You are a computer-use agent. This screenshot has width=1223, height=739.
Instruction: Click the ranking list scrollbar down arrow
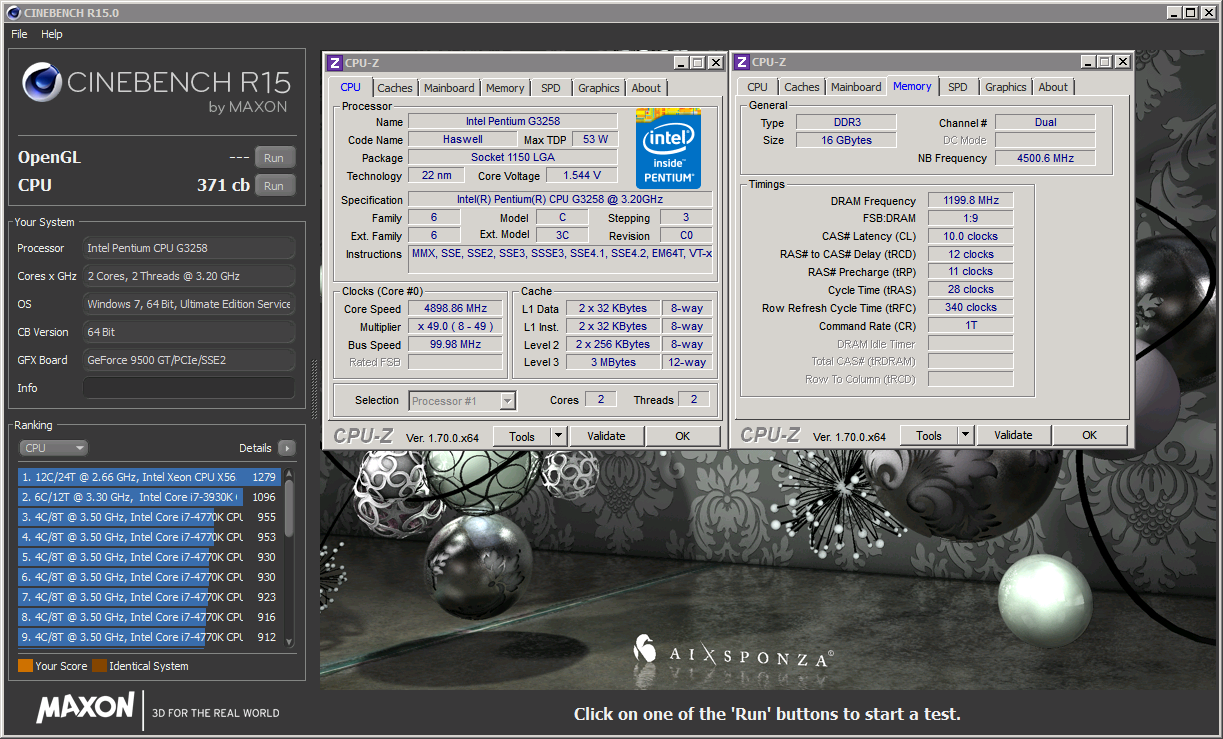pos(290,642)
